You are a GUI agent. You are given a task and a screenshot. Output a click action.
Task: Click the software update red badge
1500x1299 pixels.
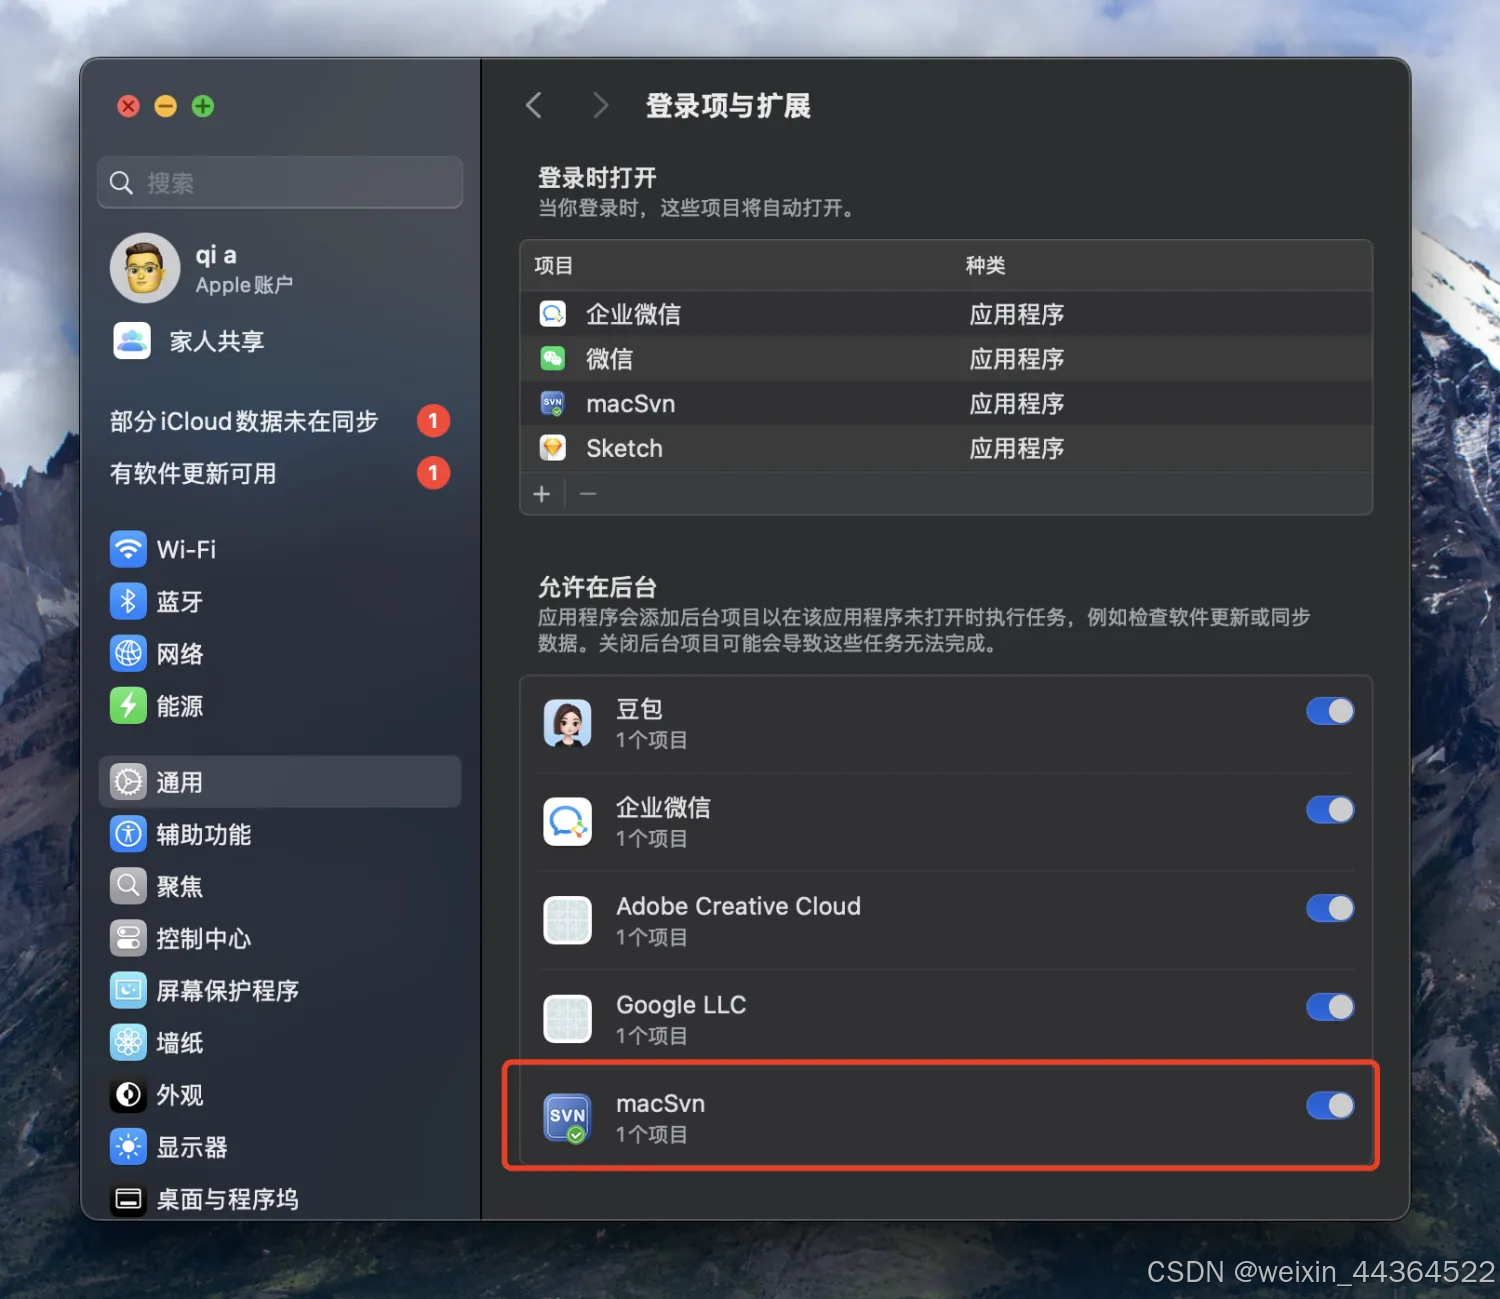433,473
